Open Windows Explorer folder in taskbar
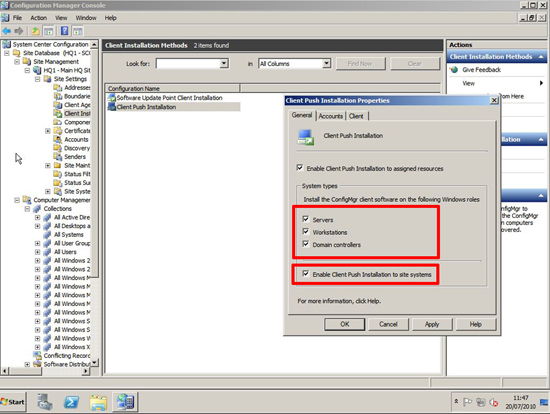This screenshot has width=550, height=414. click(98, 402)
